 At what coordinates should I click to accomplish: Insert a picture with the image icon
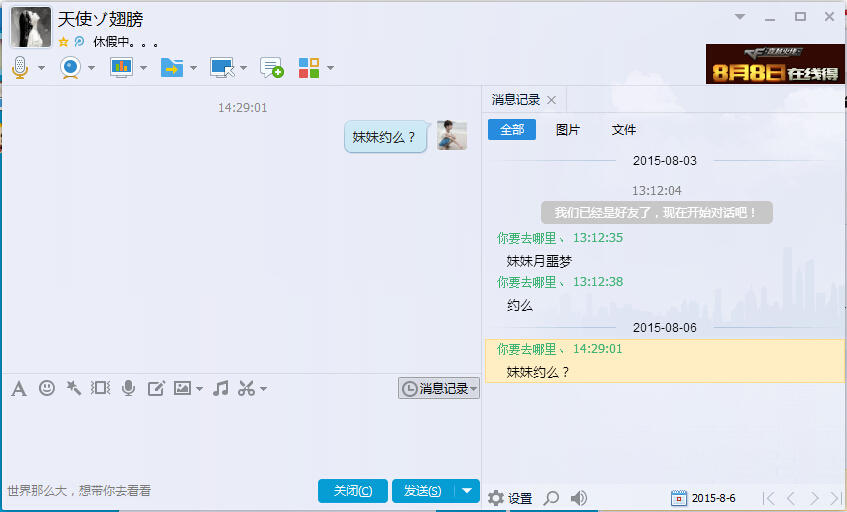[x=183, y=388]
